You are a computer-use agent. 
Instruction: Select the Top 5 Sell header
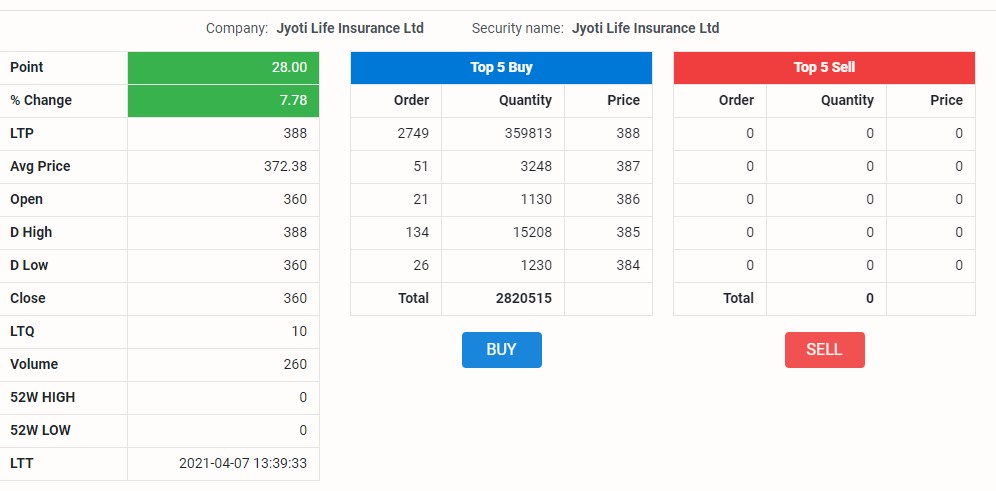pyautogui.click(x=824, y=67)
